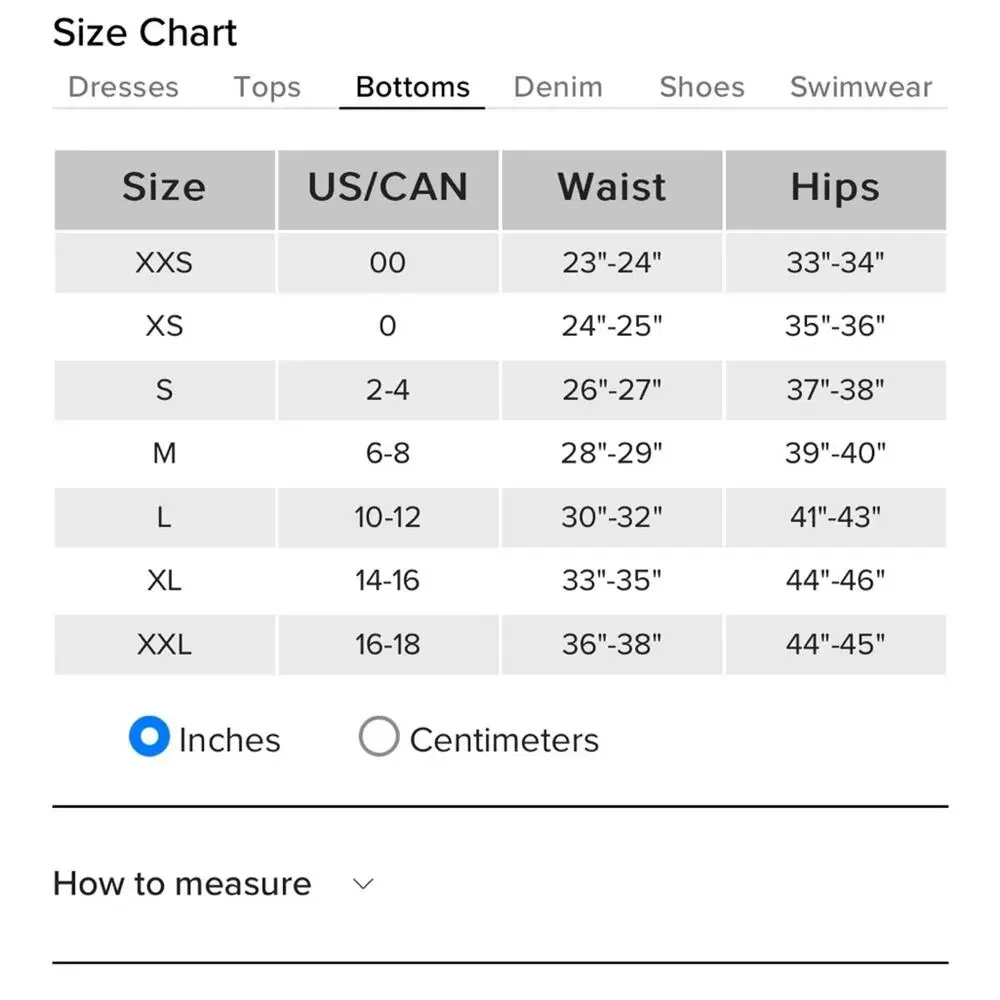Switch to the Denim tab
The width and height of the screenshot is (1000, 1000).
click(x=558, y=87)
